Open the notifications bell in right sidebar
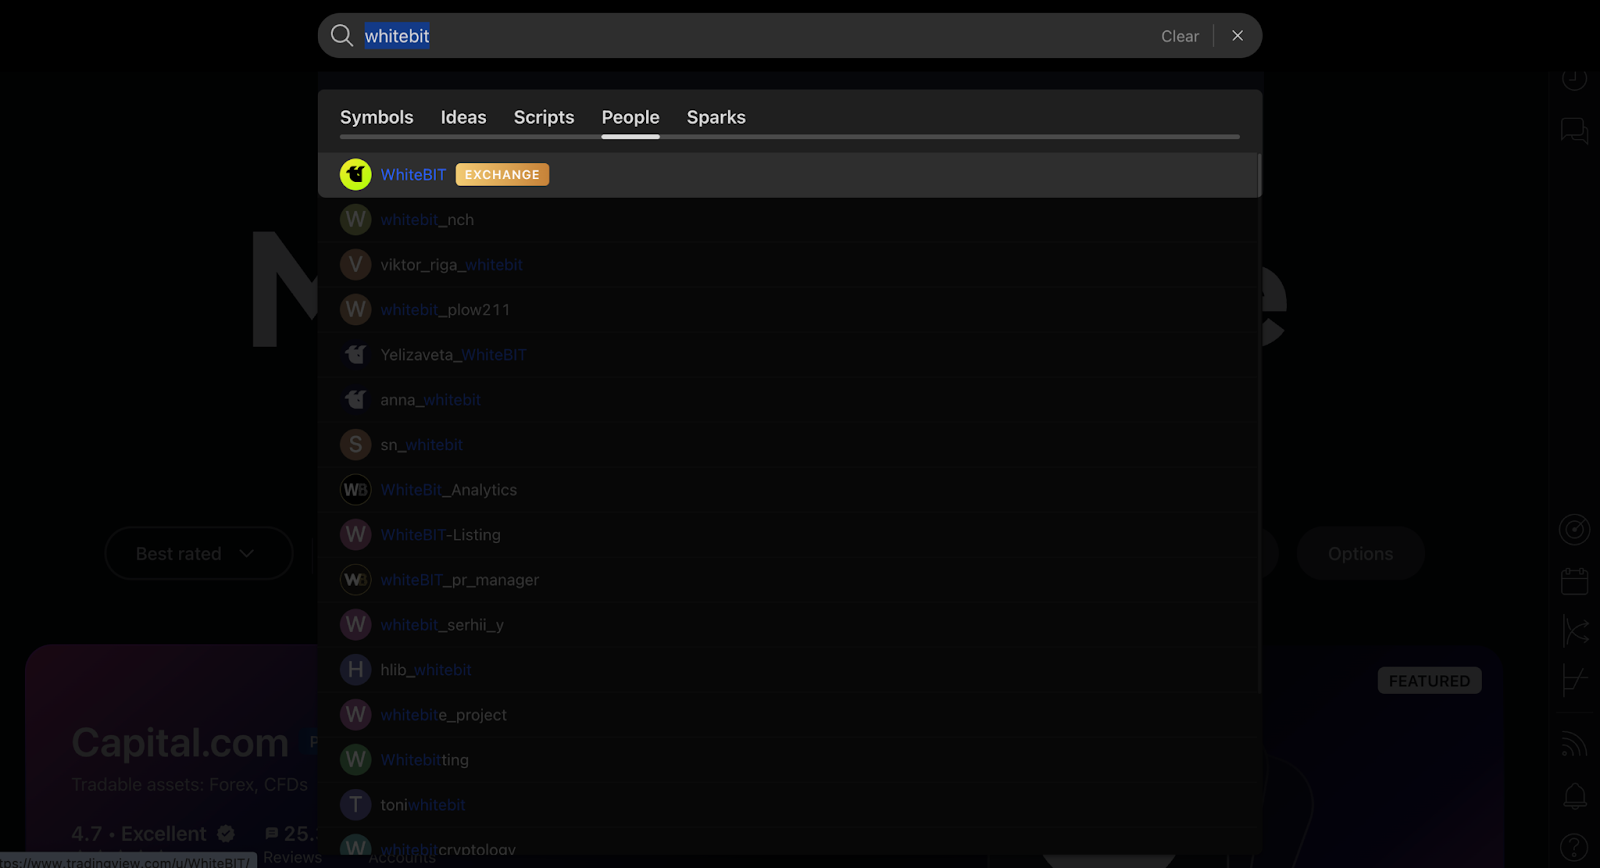 (x=1574, y=796)
